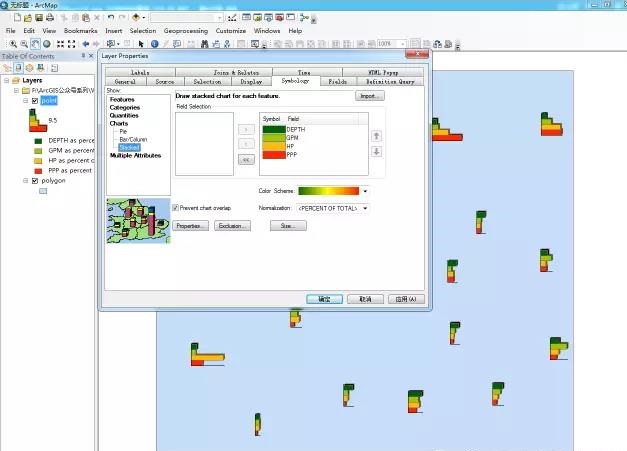Click the Open map document folder icon

point(28,18)
